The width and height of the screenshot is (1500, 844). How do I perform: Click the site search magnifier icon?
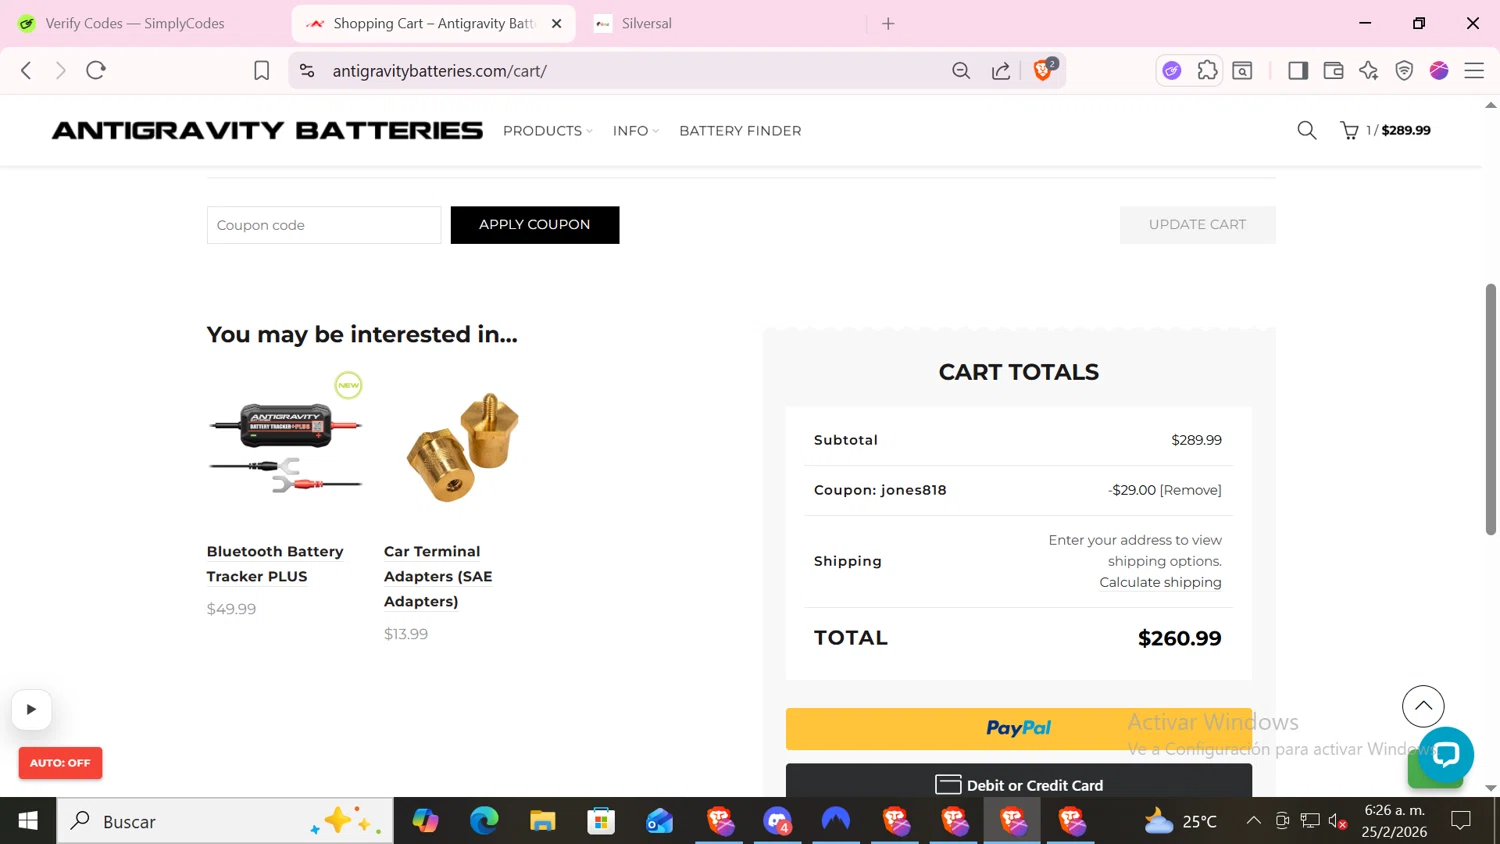[1306, 130]
